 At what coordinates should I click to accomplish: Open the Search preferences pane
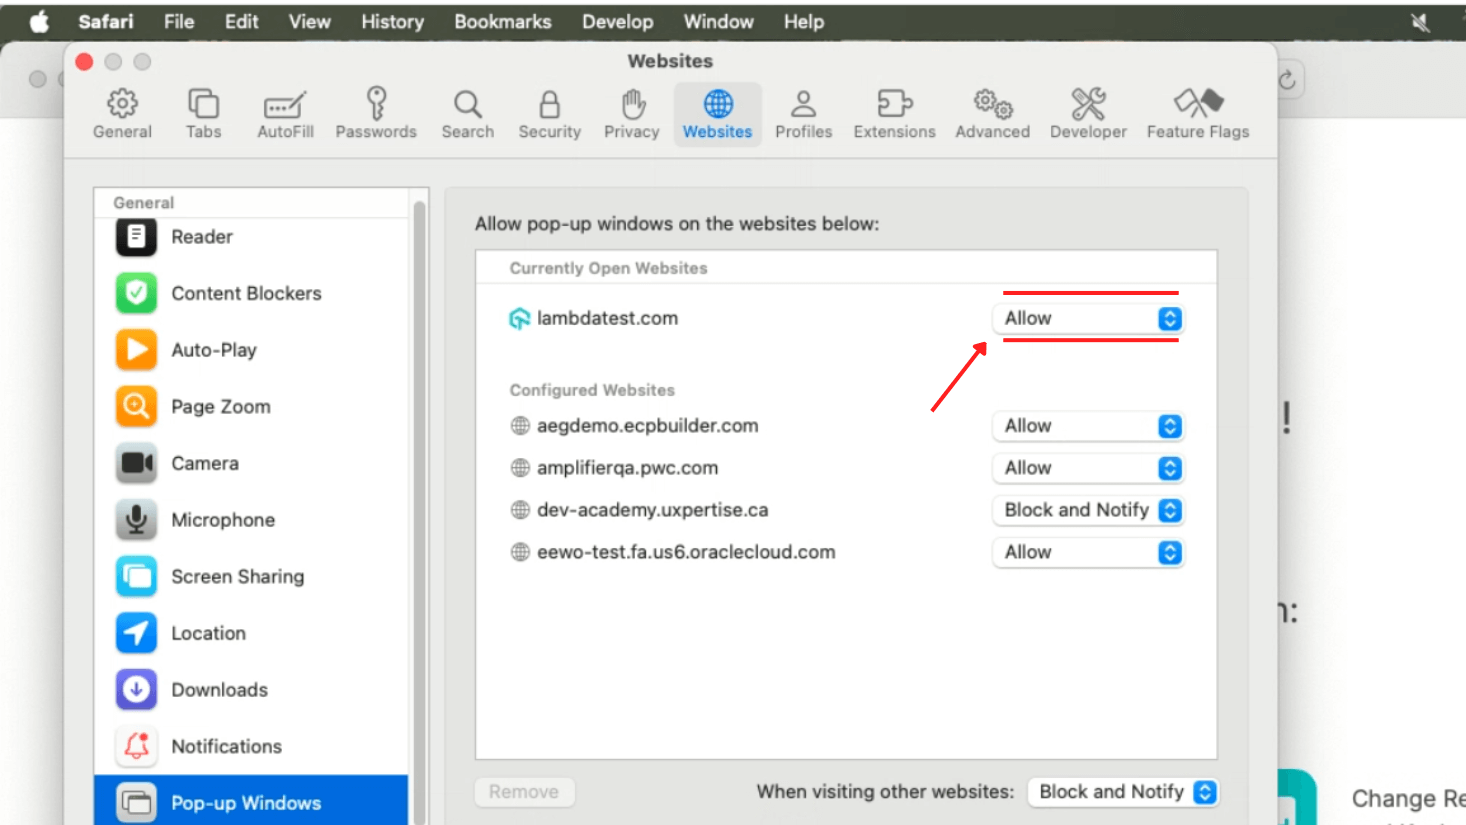pyautogui.click(x=467, y=114)
